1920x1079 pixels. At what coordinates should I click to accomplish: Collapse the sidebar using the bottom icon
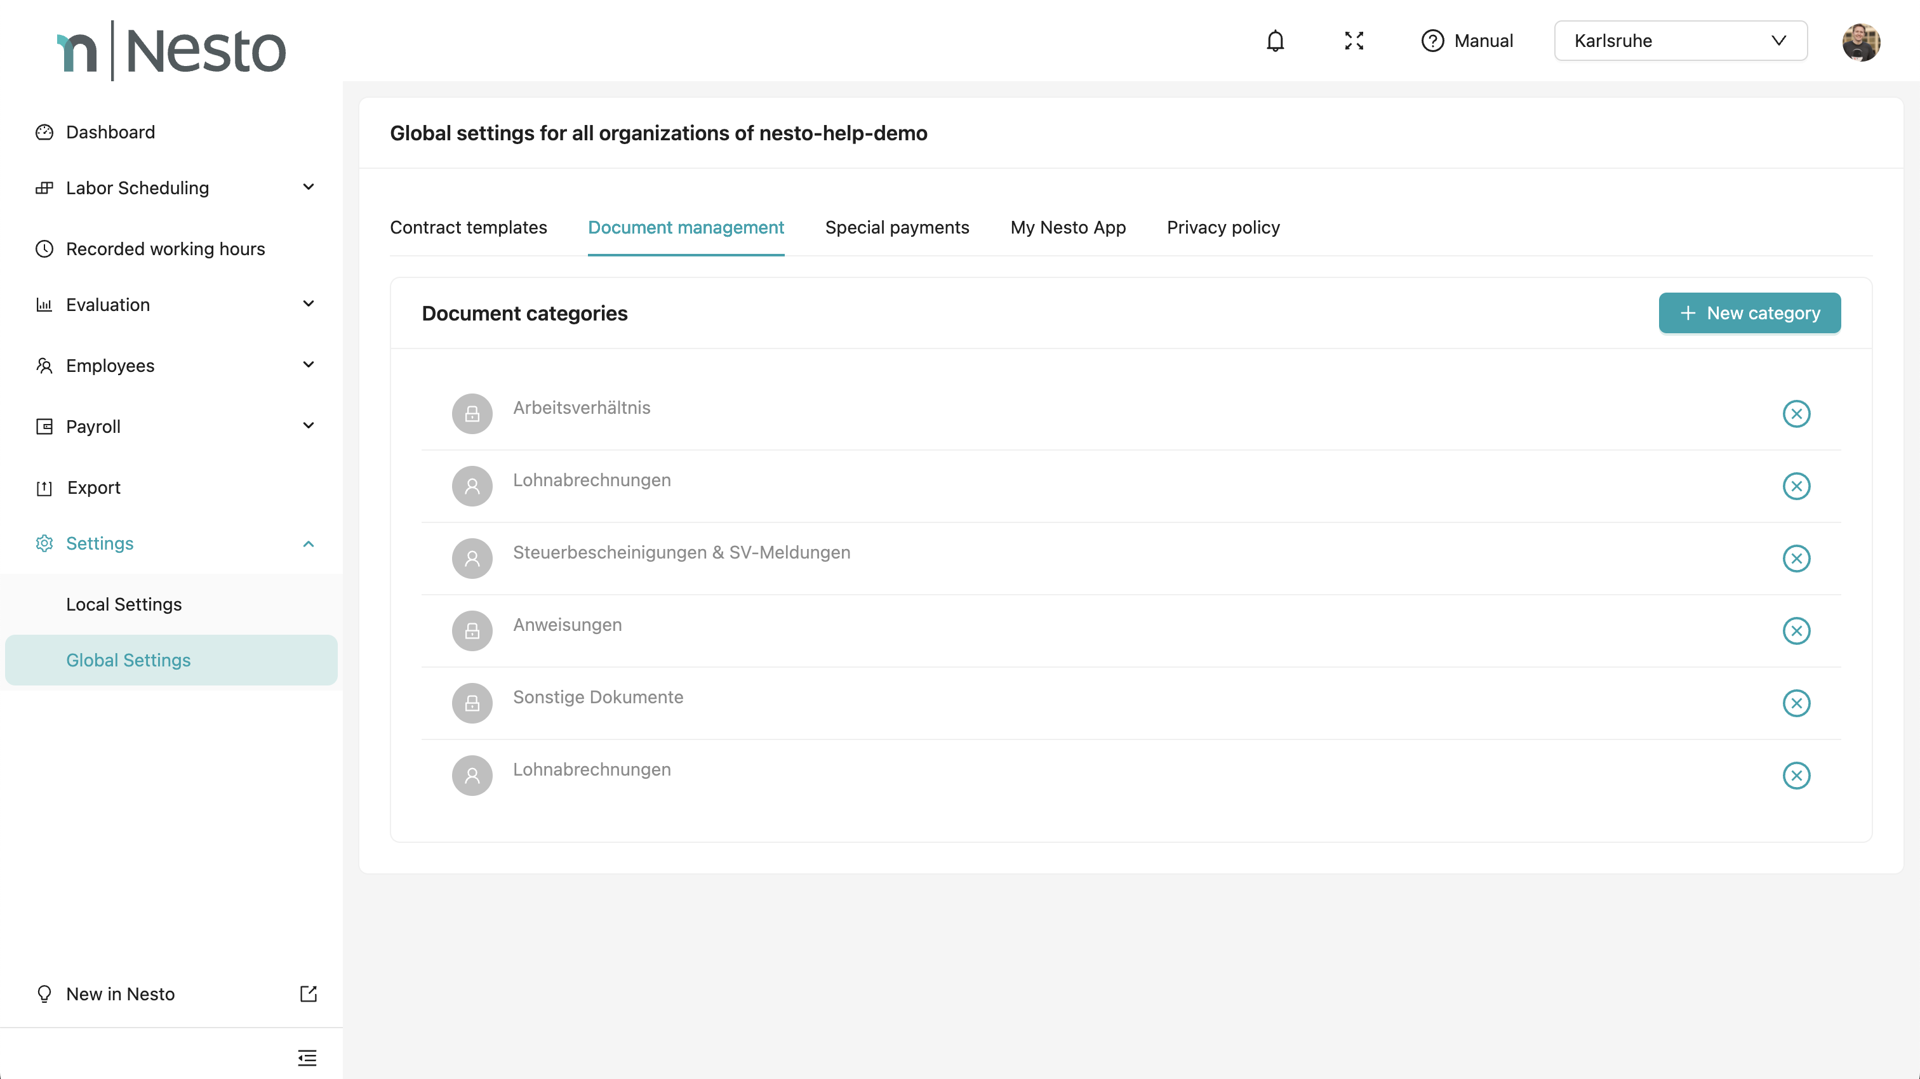pyautogui.click(x=307, y=1058)
